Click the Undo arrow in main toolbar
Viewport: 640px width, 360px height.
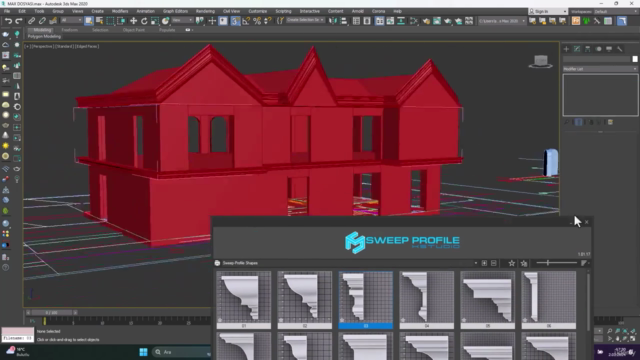coord(8,21)
